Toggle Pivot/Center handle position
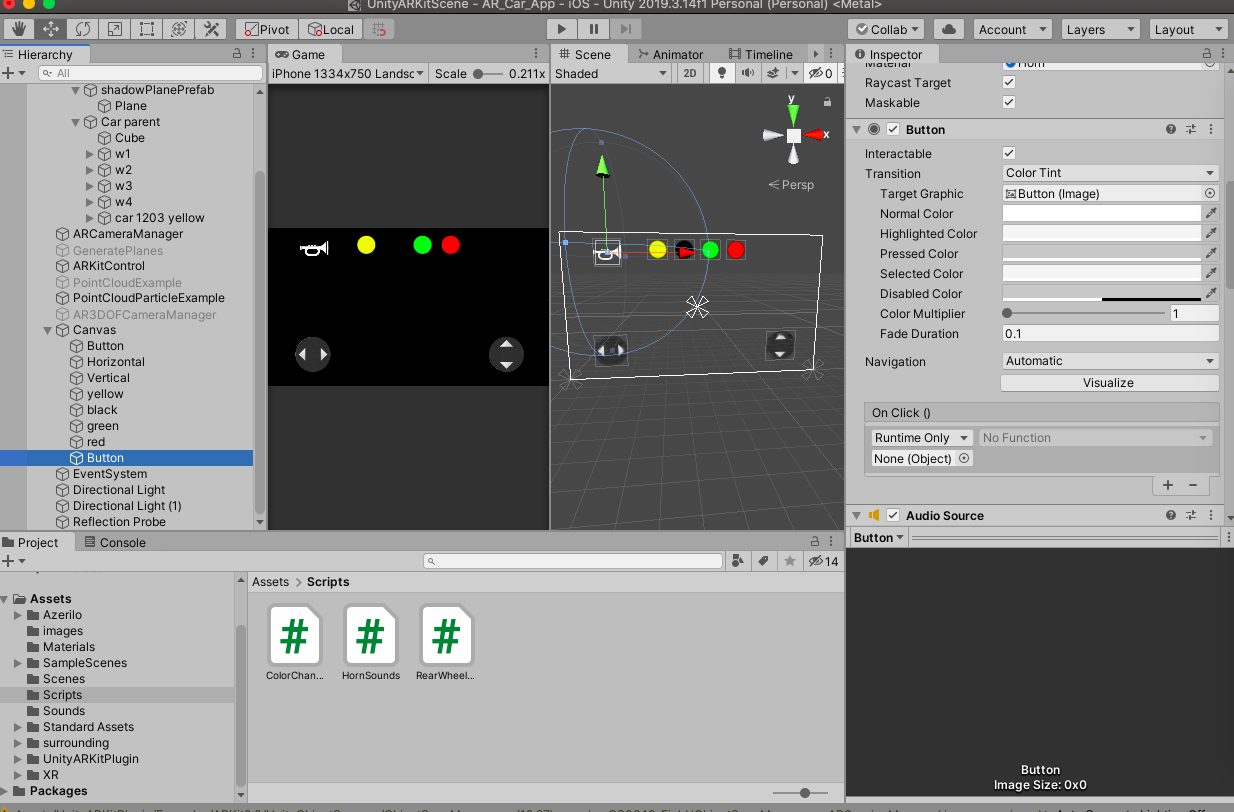Viewport: 1234px width, 812px height. [x=267, y=29]
